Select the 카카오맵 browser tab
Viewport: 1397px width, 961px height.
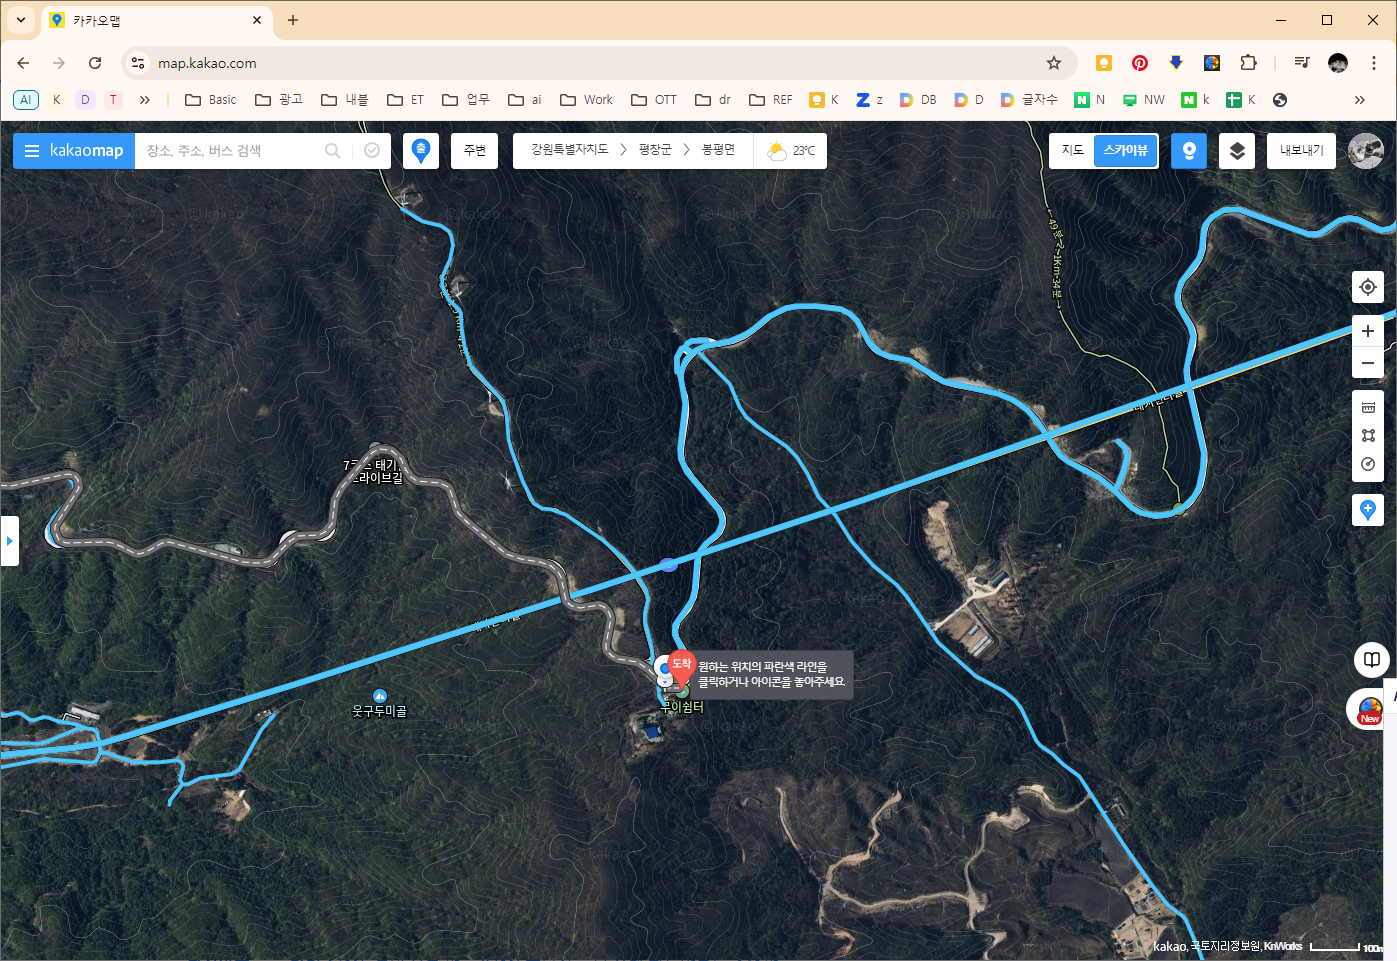coord(155,20)
